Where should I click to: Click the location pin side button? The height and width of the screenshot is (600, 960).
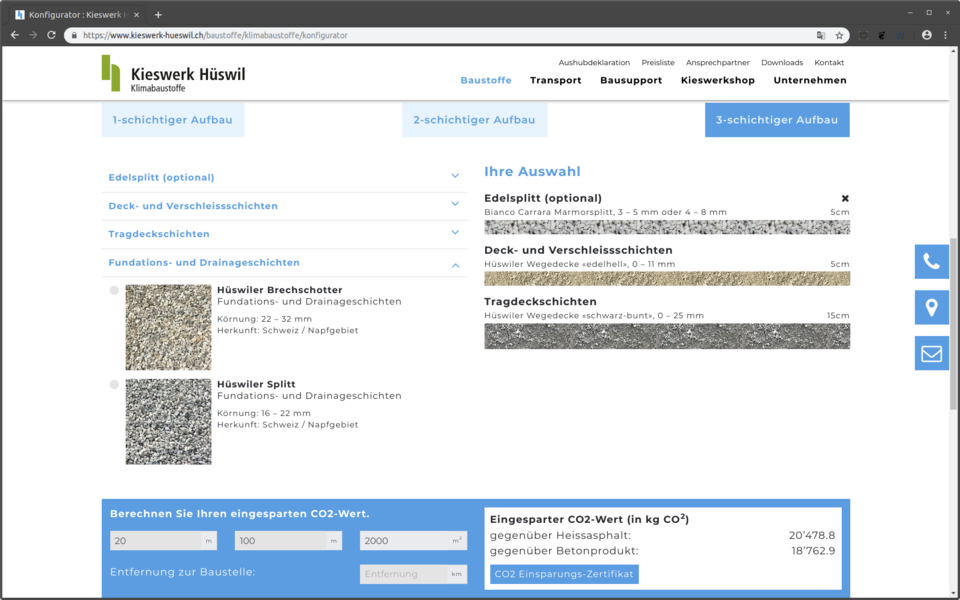(x=932, y=307)
